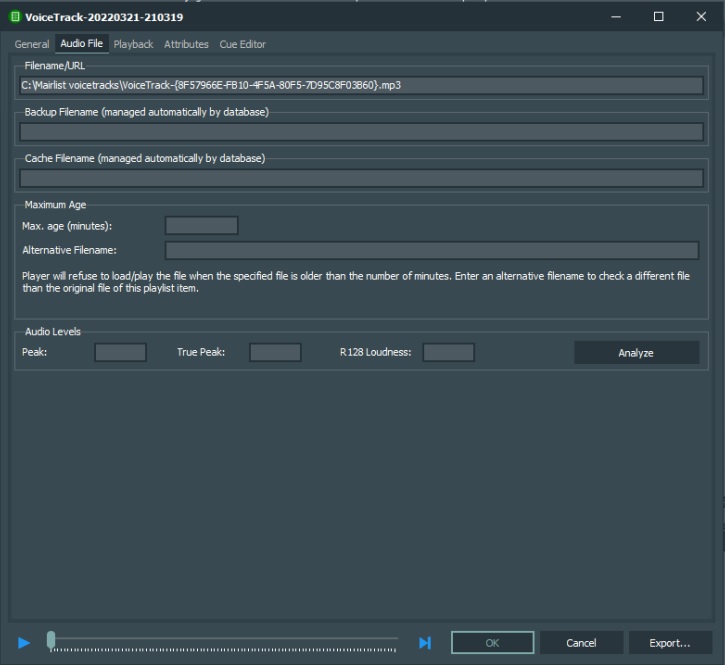
Task: Click the Export... button
Action: [x=670, y=643]
